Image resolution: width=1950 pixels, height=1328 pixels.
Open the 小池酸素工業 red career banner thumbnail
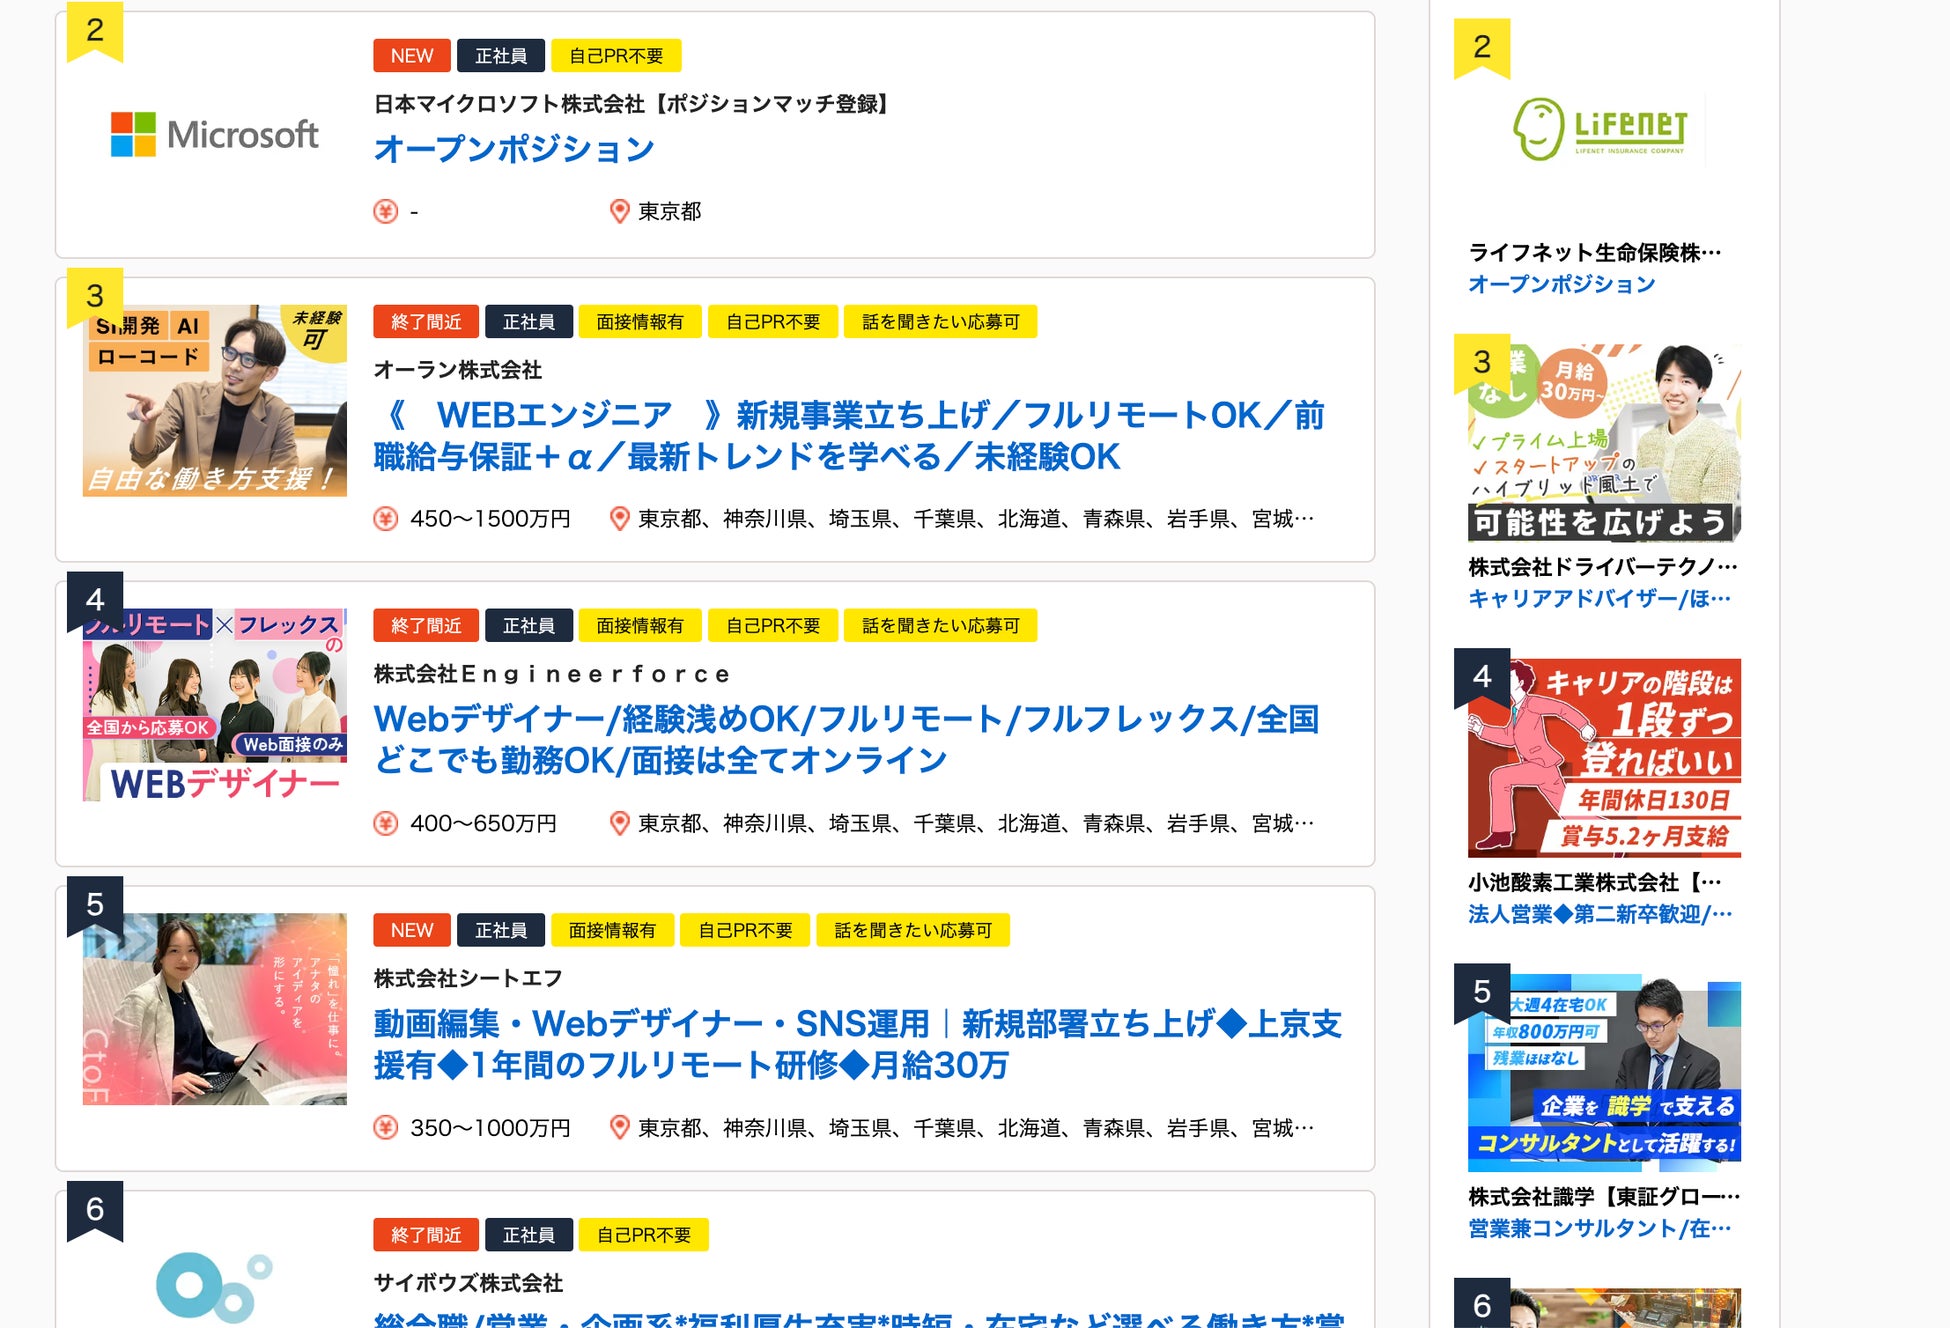[1604, 758]
